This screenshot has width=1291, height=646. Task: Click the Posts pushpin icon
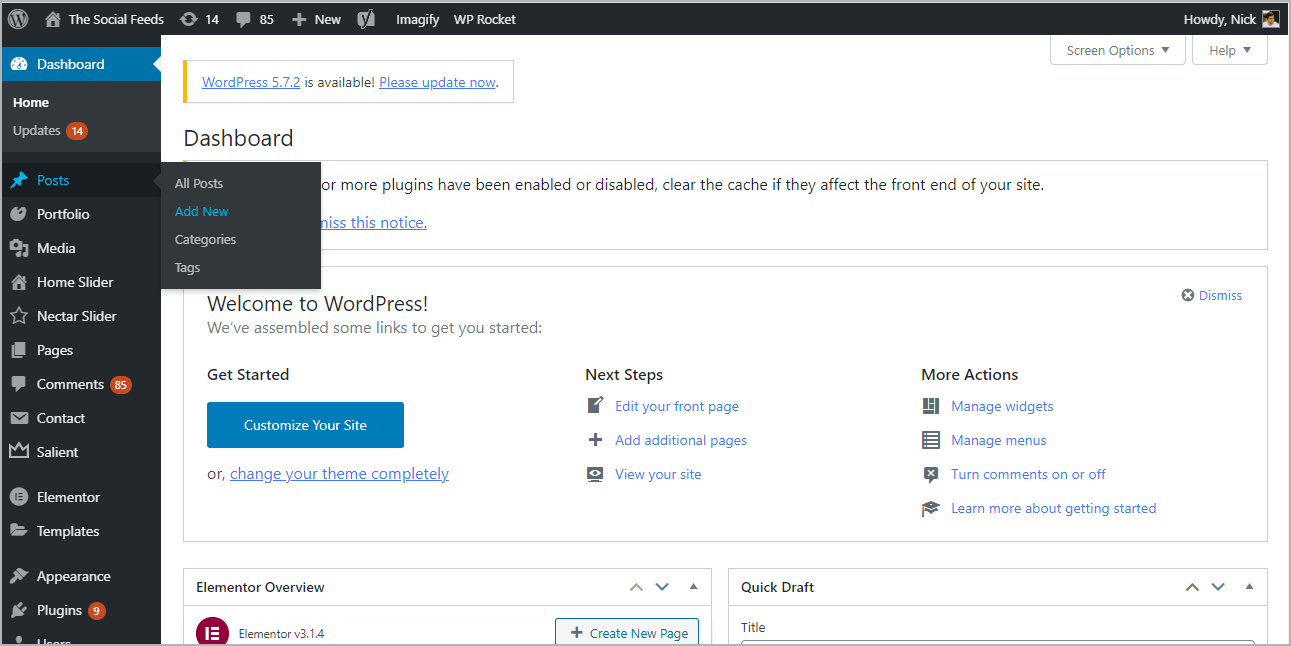19,180
